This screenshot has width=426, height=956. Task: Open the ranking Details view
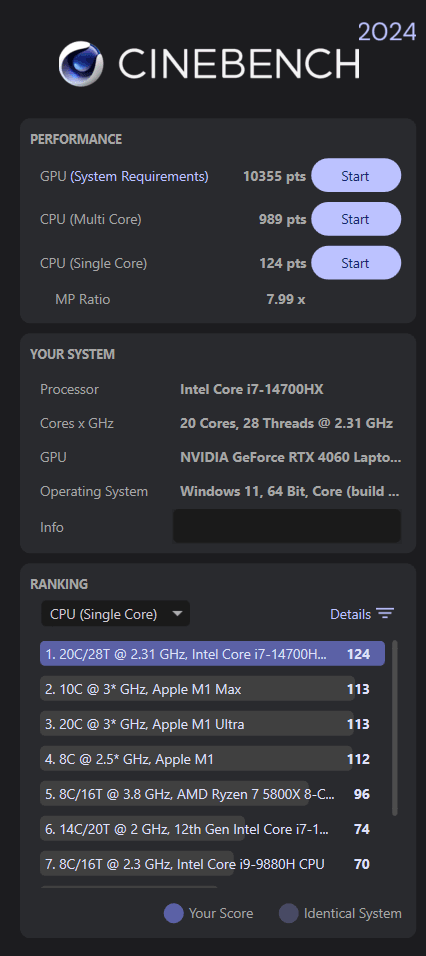pos(362,614)
